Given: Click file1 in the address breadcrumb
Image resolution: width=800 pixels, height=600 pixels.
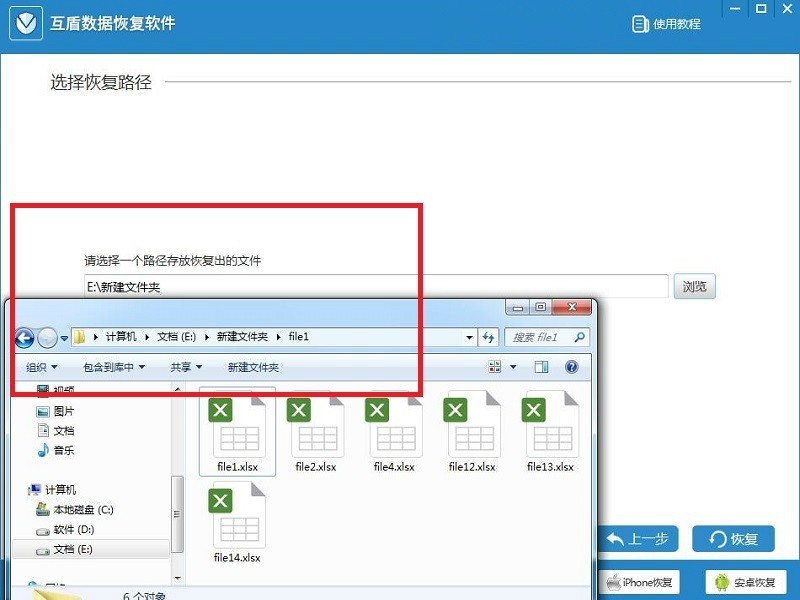Looking at the screenshot, I should click(x=298, y=337).
